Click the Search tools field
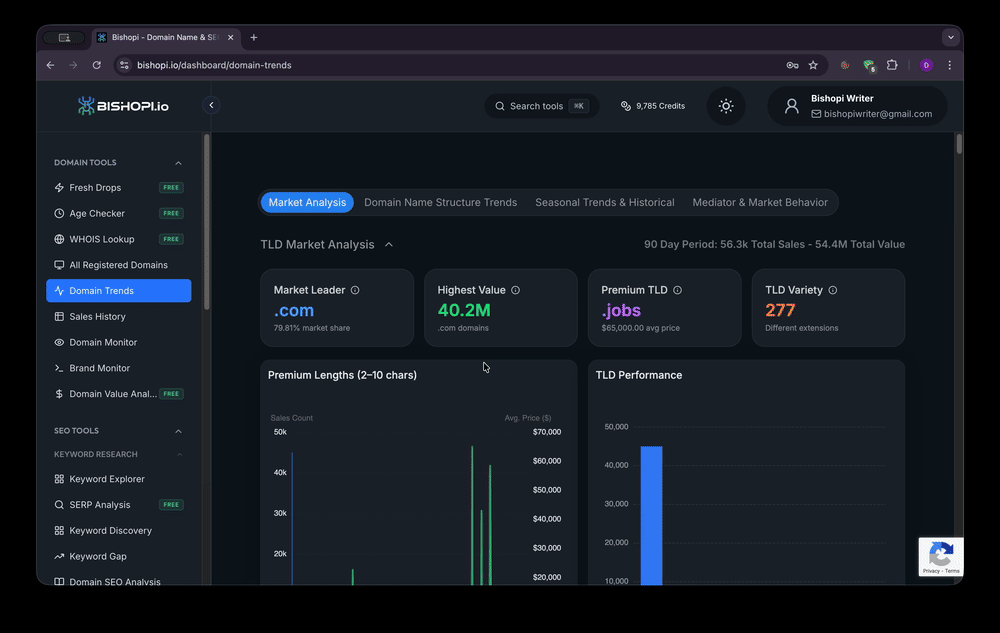The image size is (1000, 633). [541, 106]
